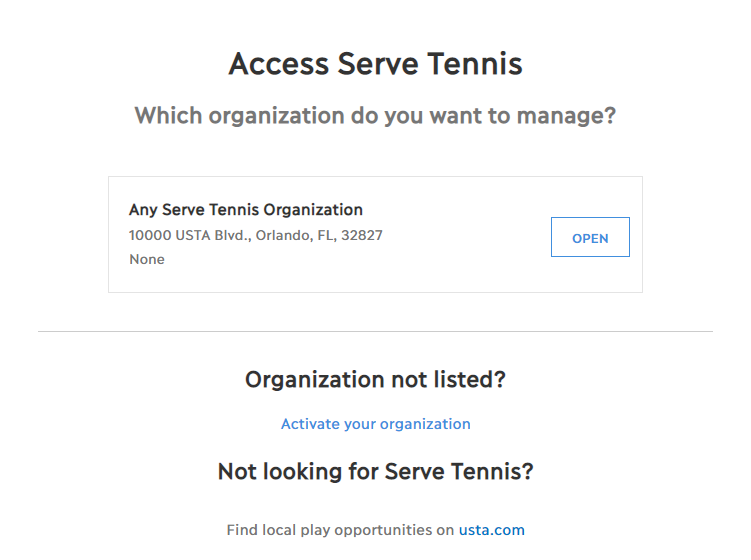Follow the Activate your organization link
This screenshot has width=751, height=560.
pos(376,424)
